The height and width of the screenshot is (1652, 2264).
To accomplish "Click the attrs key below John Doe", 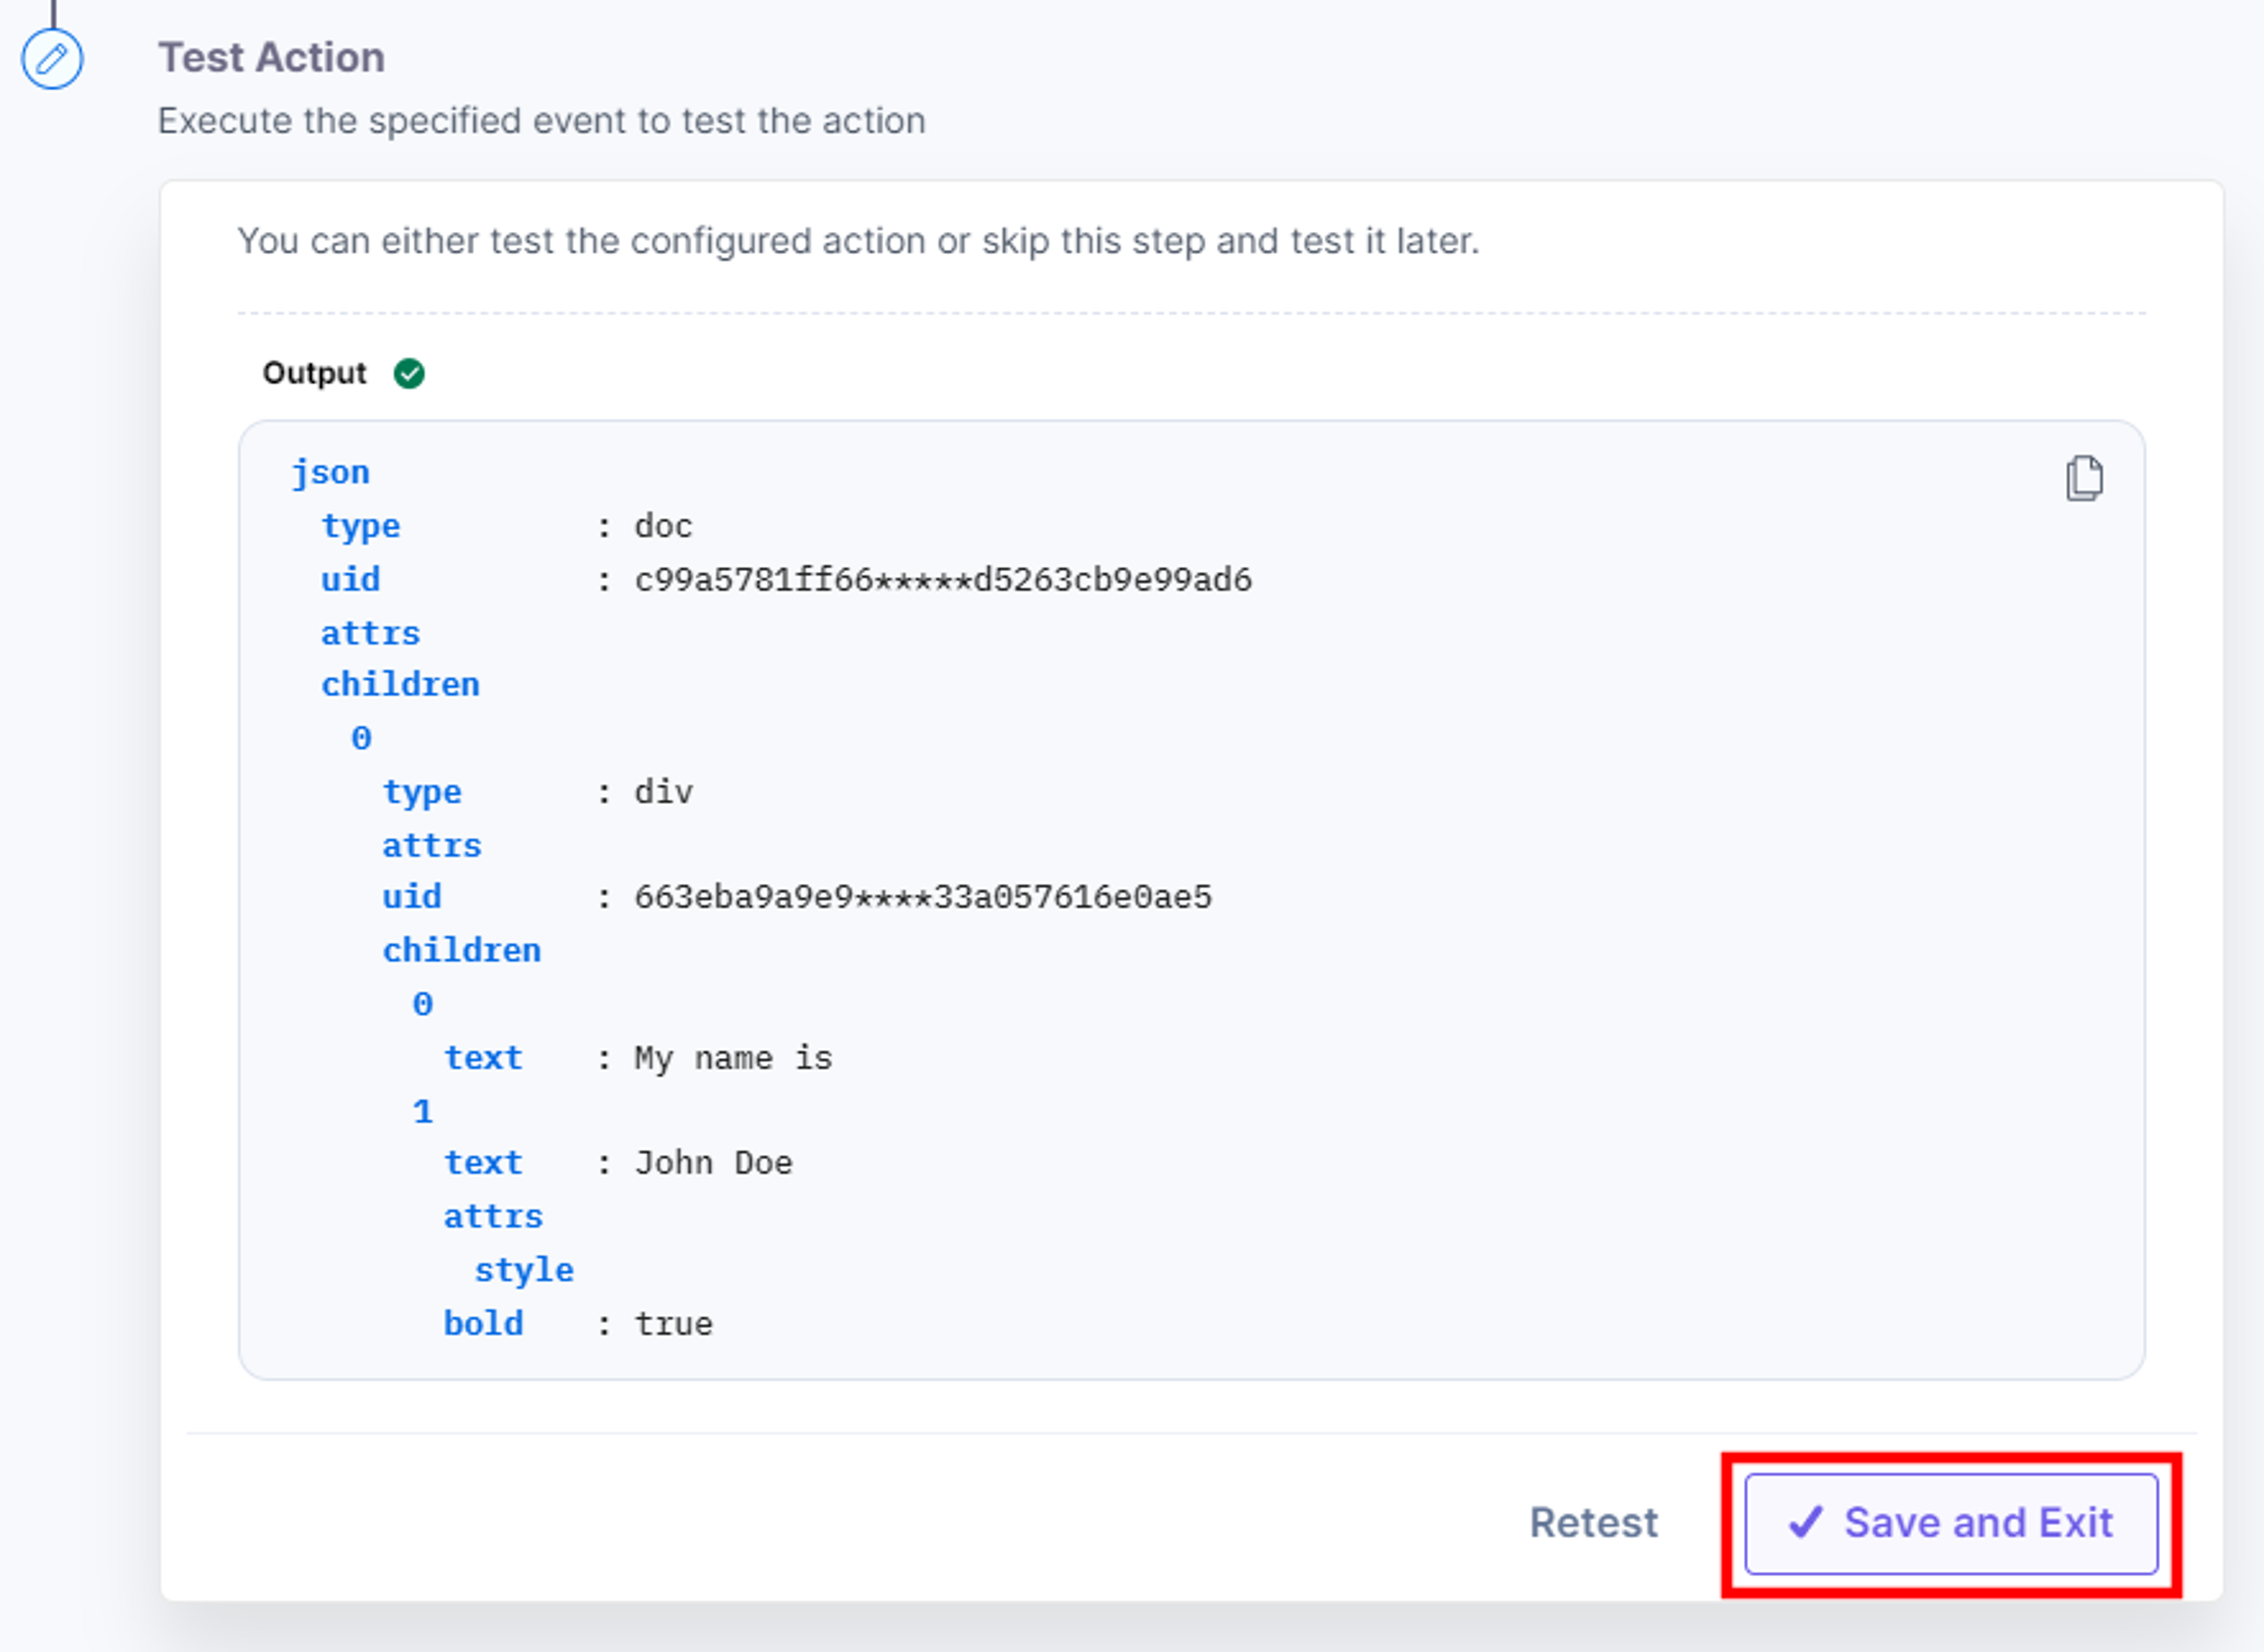I will pos(493,1217).
